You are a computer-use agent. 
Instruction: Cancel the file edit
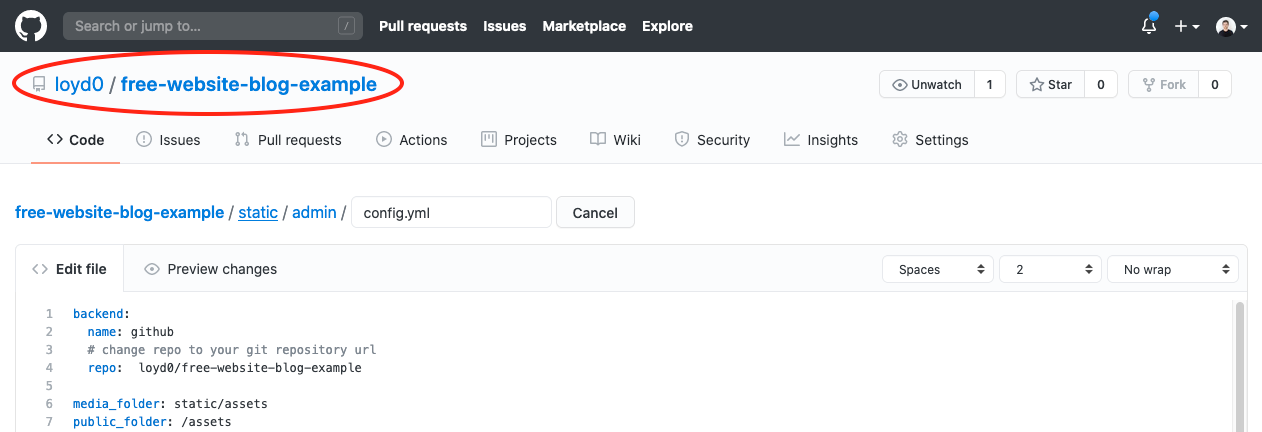tap(595, 213)
